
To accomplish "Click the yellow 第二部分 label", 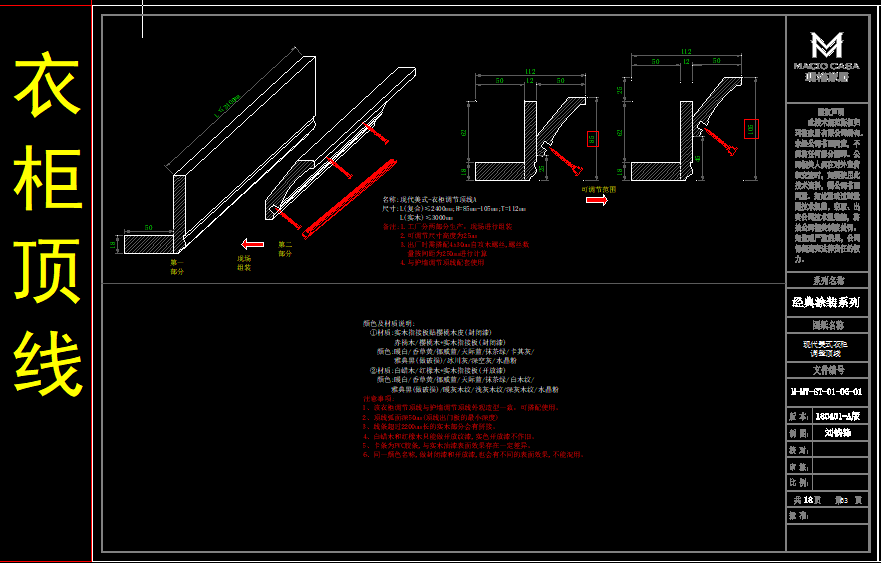I will [286, 247].
